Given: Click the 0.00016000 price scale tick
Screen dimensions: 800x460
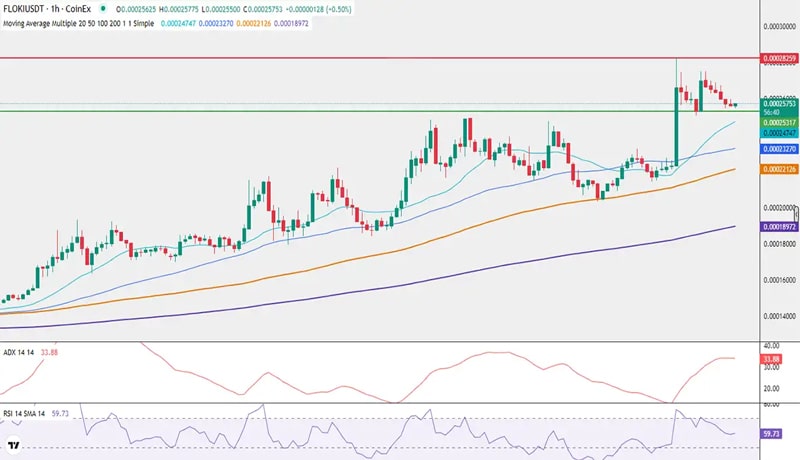Looking at the screenshot, I should point(779,280).
